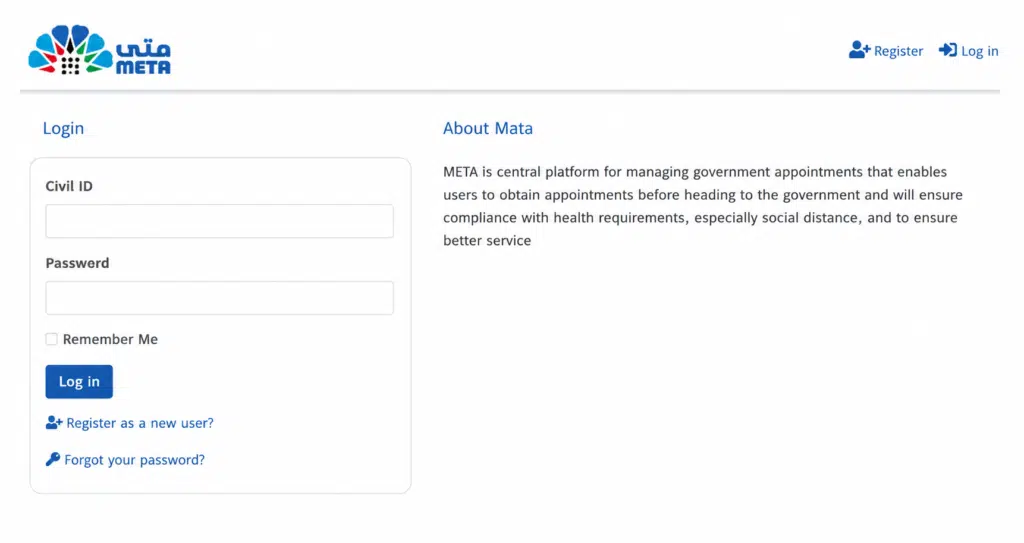Follow the 'Register as a new user?' link

140,423
